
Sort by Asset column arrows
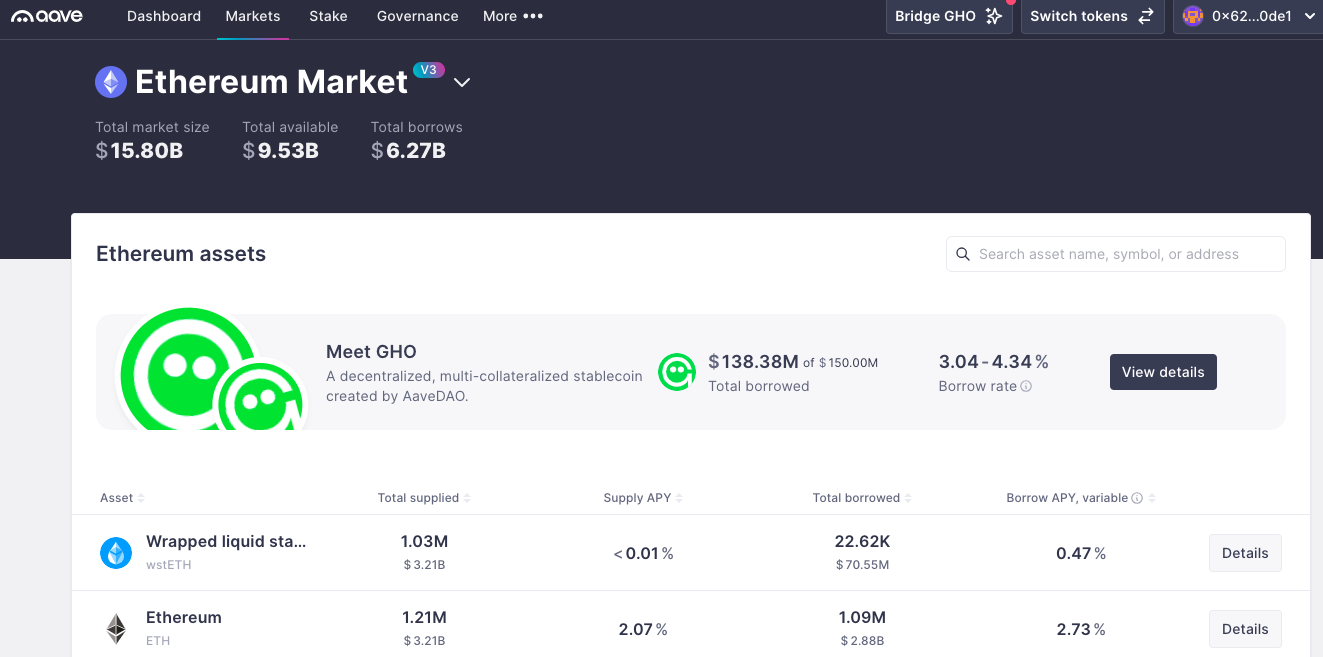click(141, 498)
